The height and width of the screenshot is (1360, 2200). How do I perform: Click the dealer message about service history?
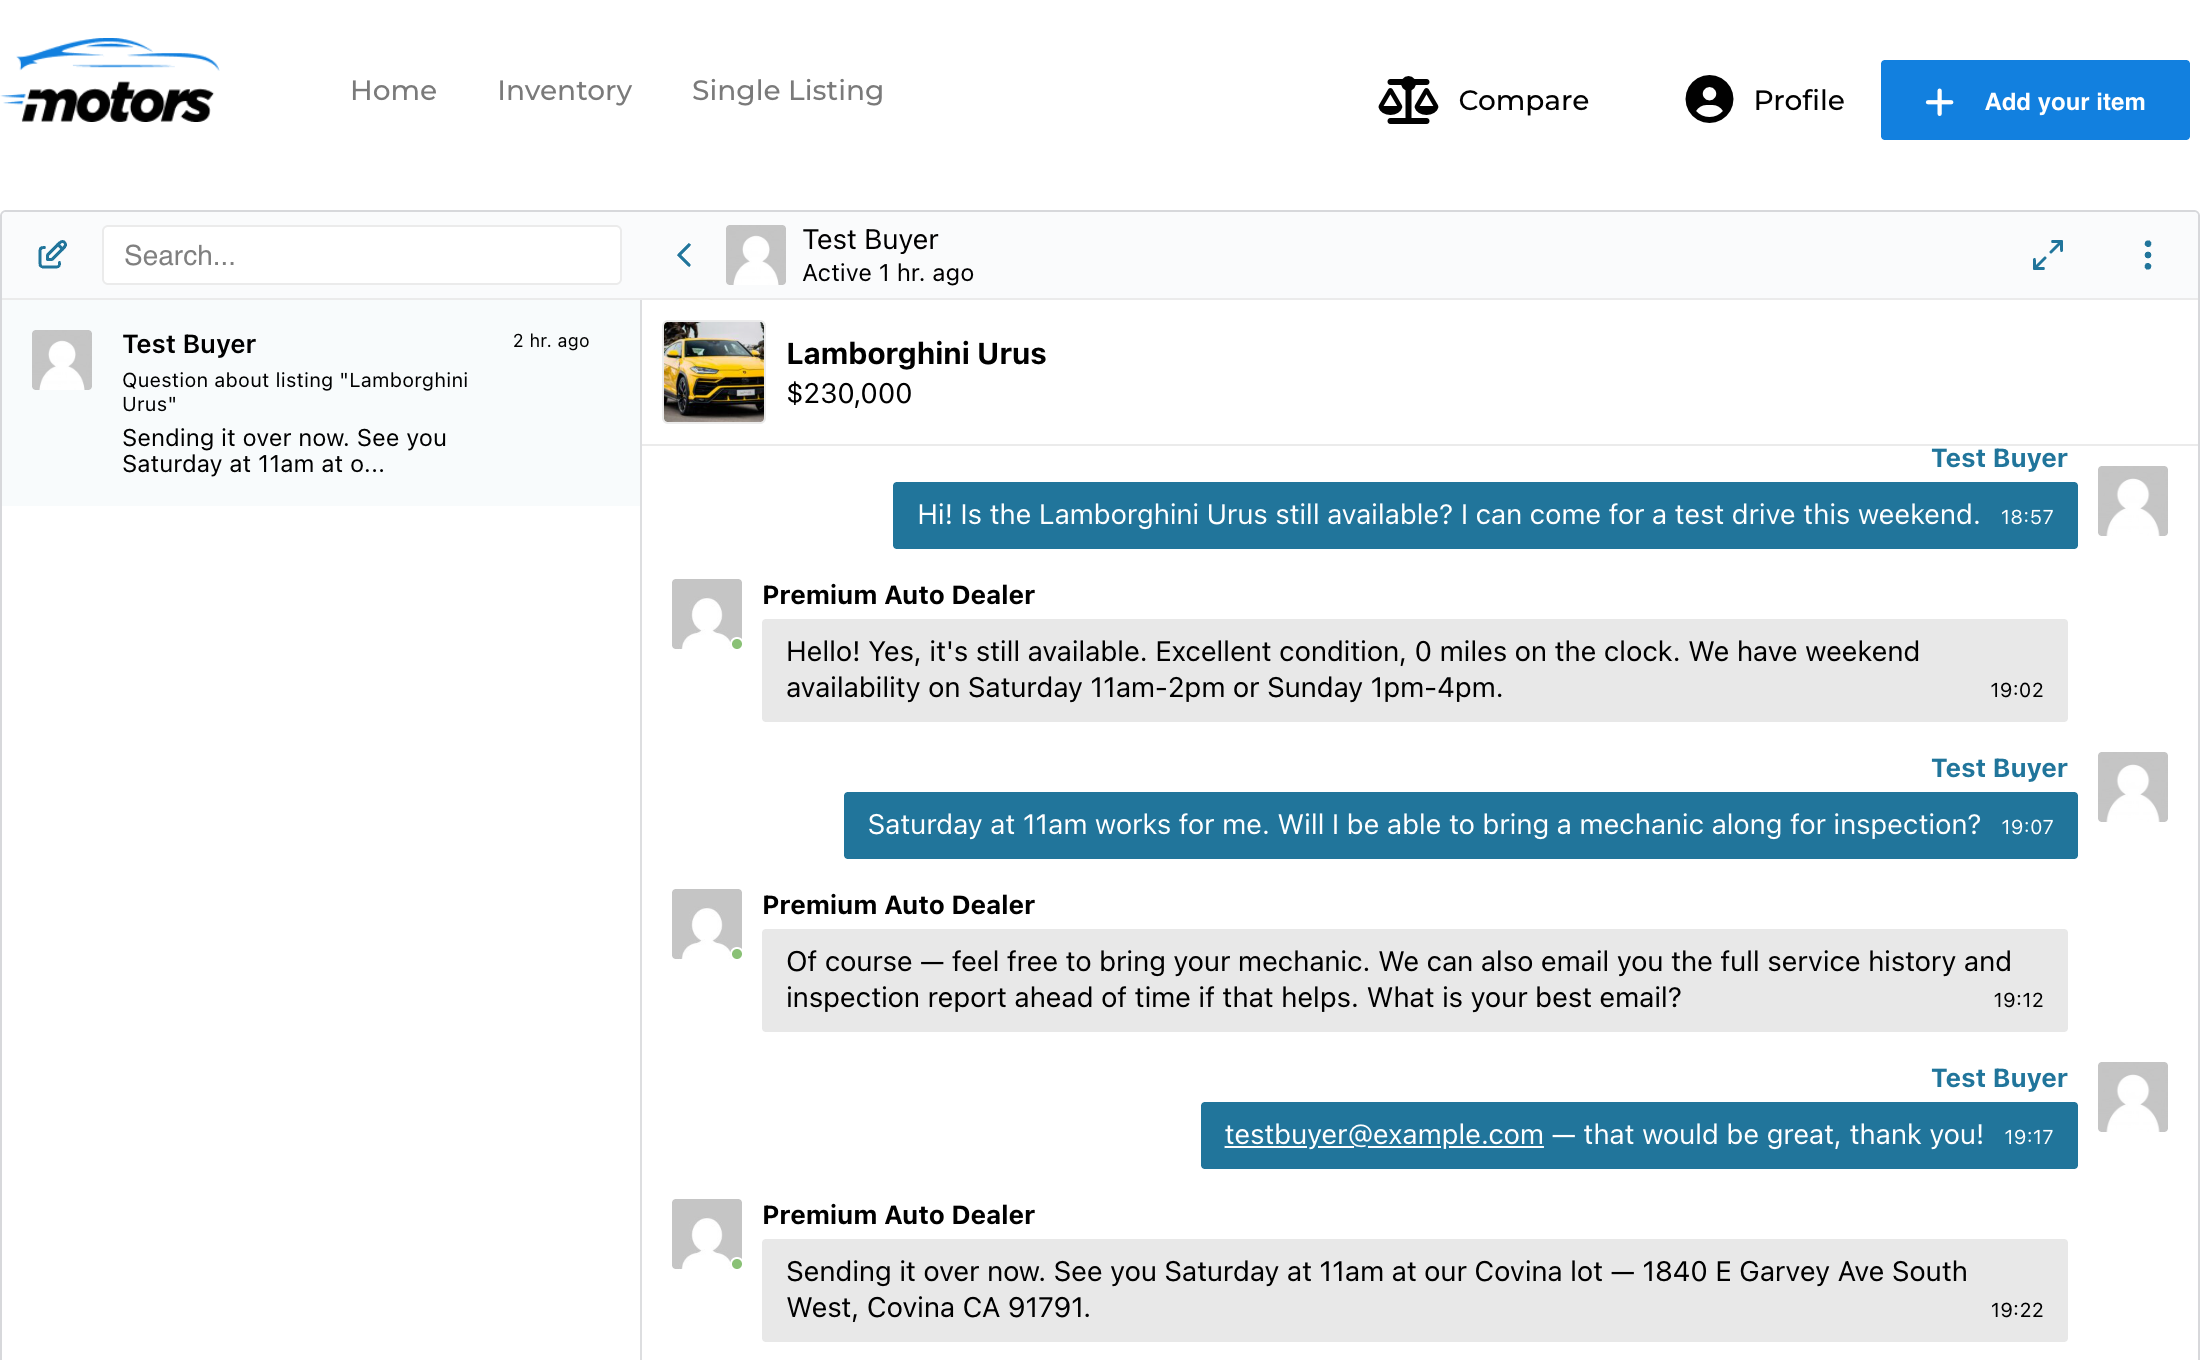(x=1414, y=980)
